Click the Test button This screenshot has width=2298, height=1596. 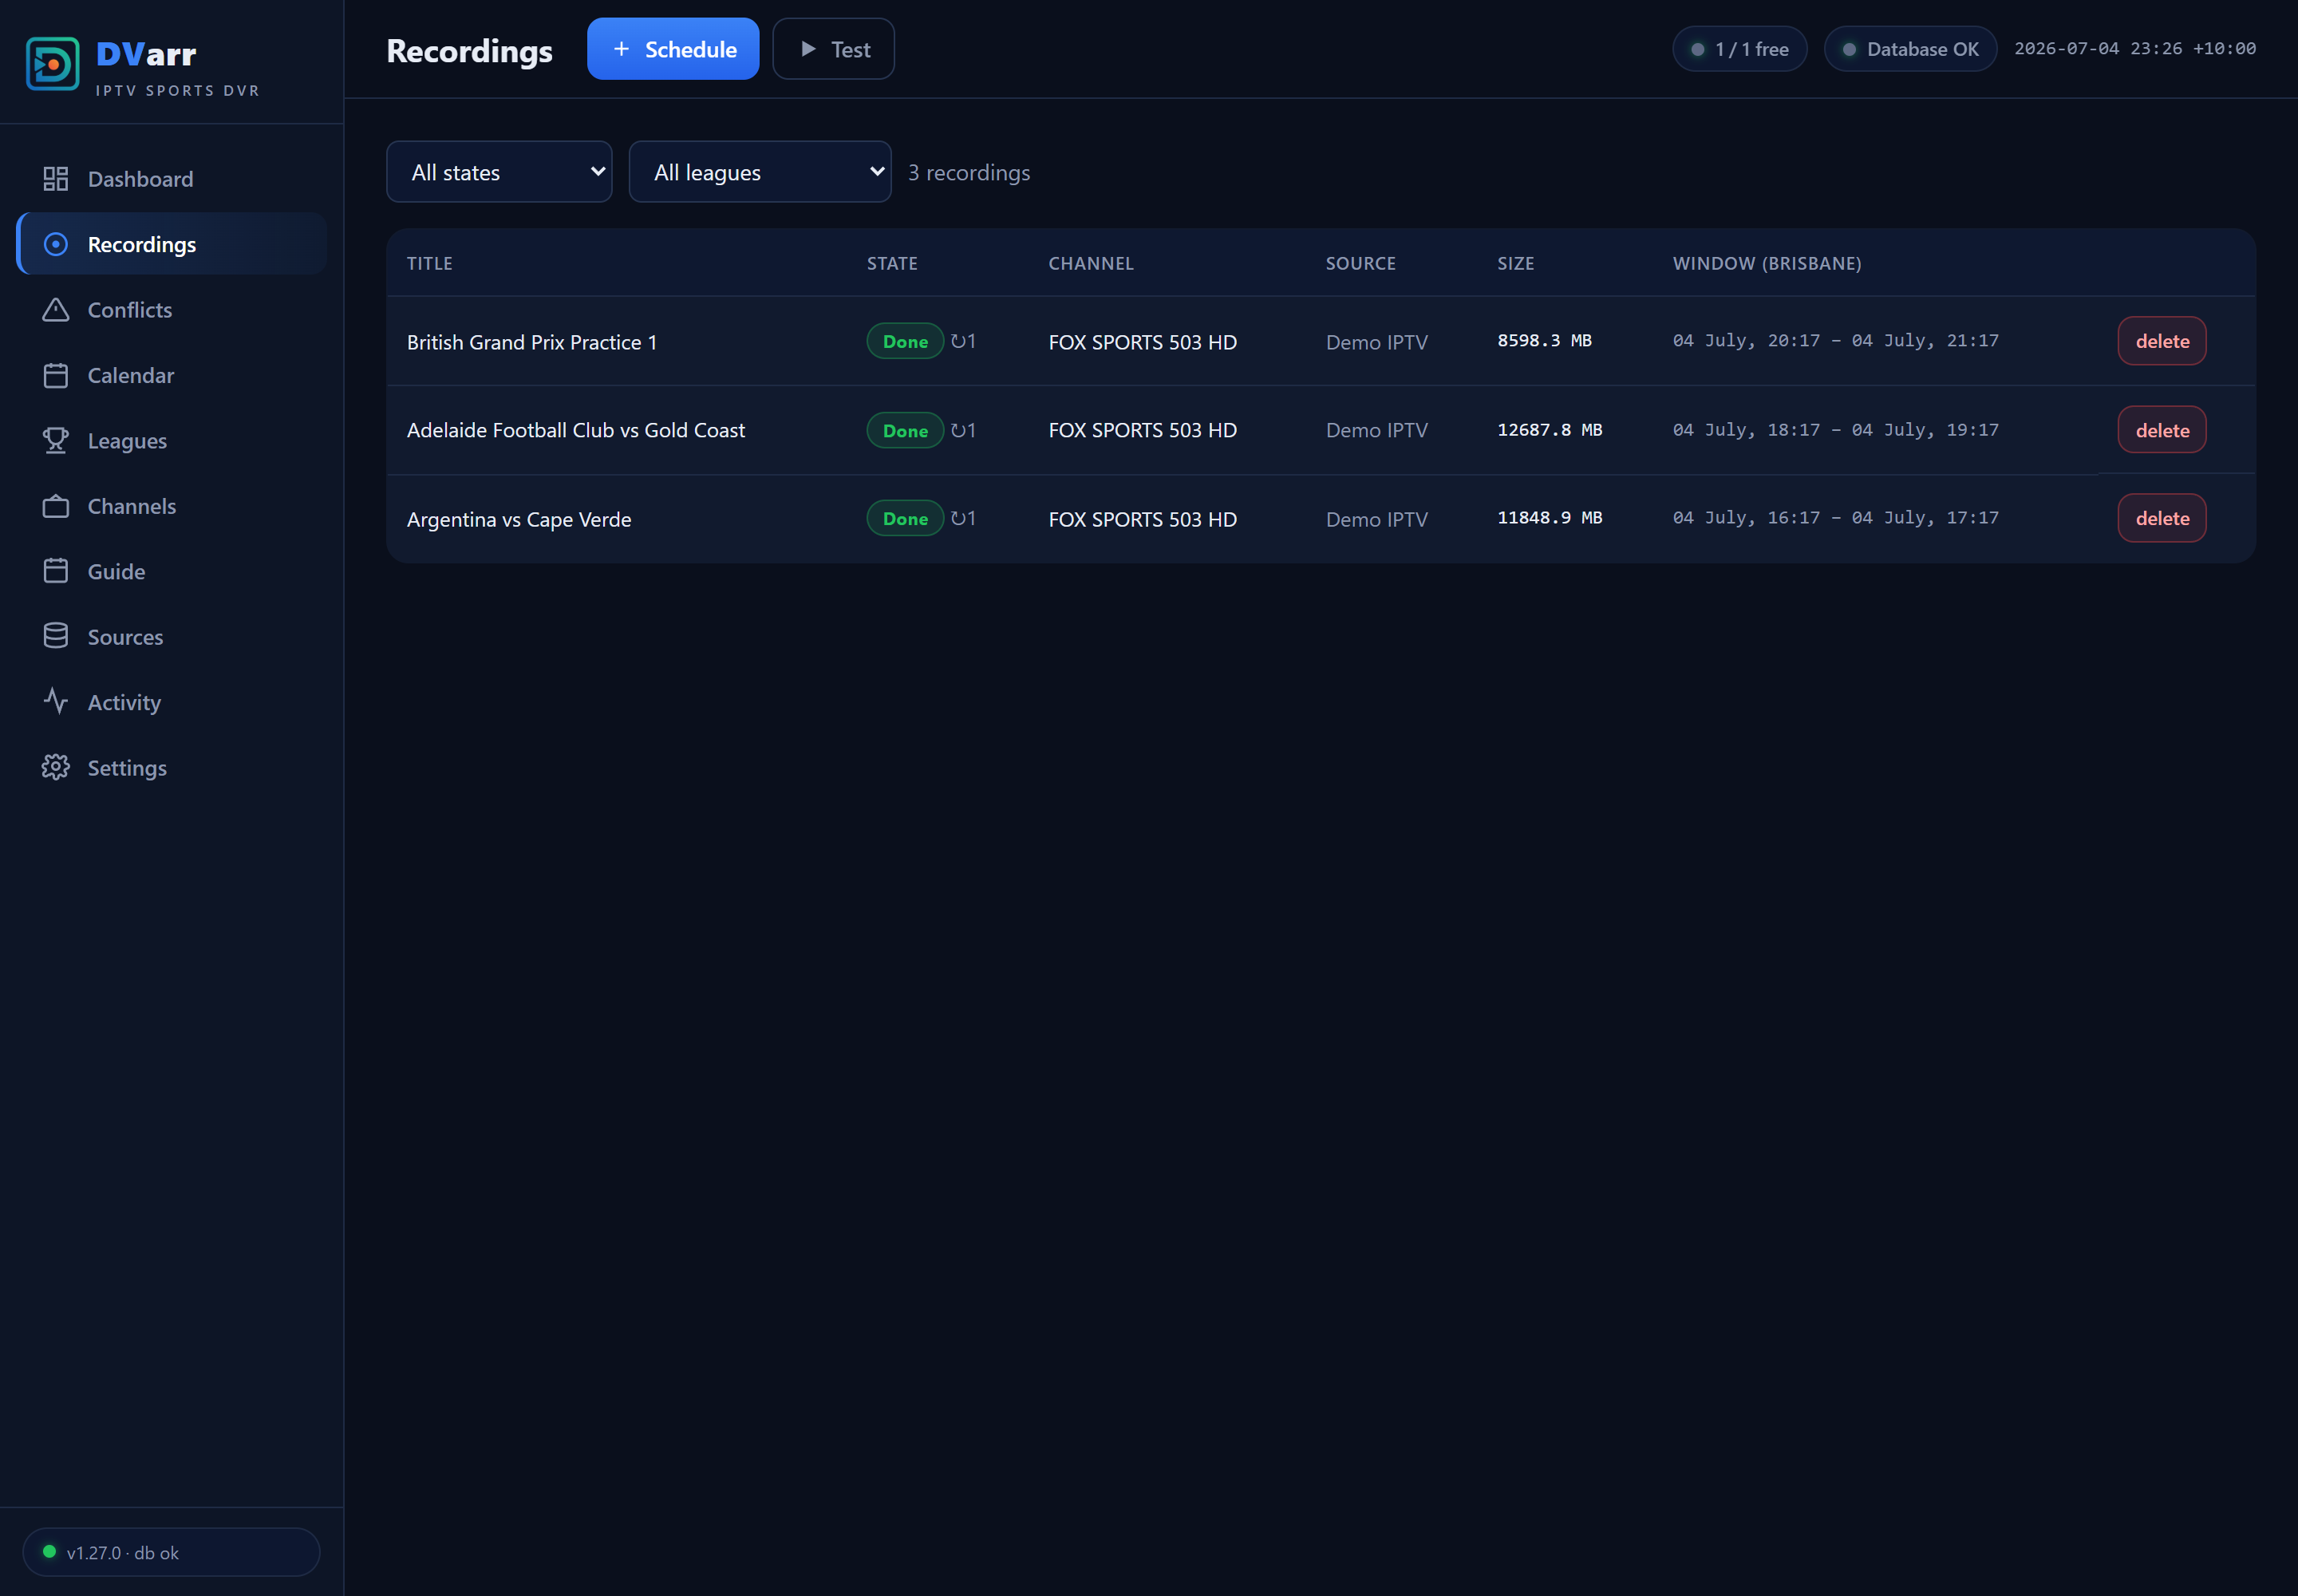pos(833,49)
